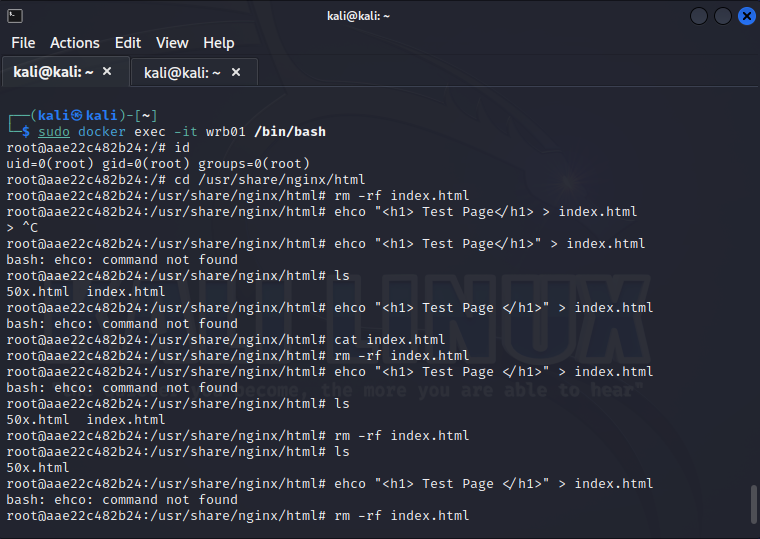The width and height of the screenshot is (760, 539).
Task: Click the terminal scrollbar handle
Action: [754, 504]
